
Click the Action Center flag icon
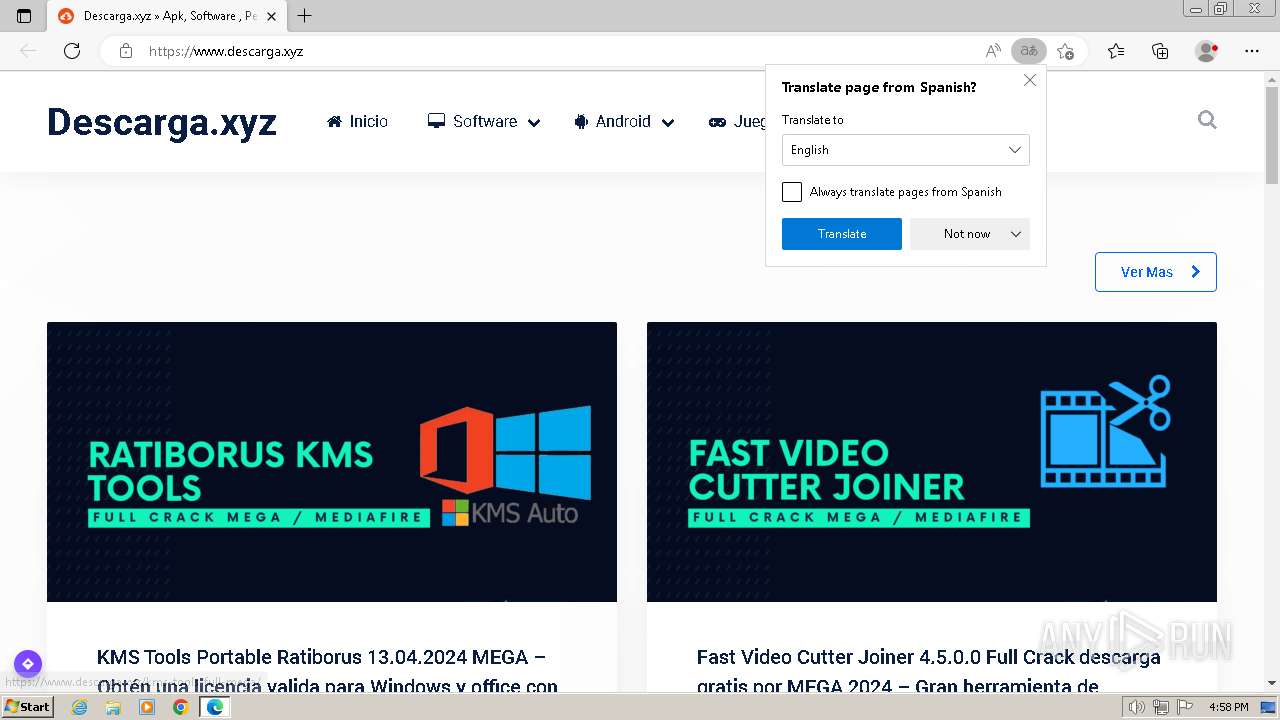click(x=1185, y=707)
